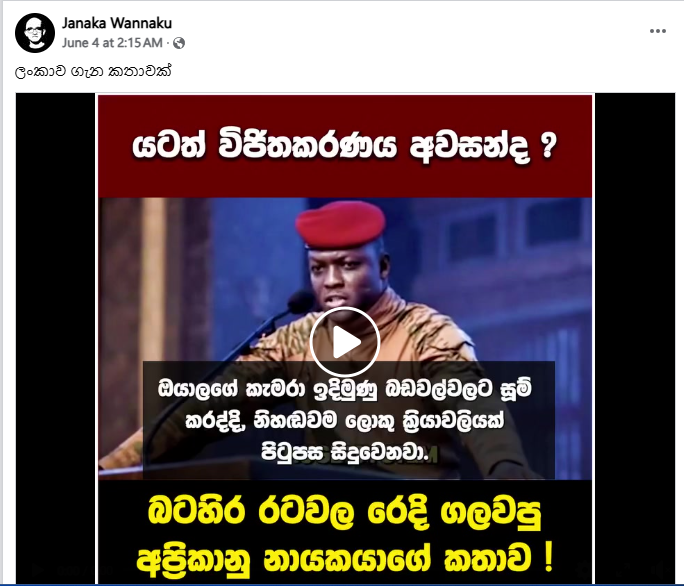
Task: Click the globe public privacy icon
Action: click(179, 43)
